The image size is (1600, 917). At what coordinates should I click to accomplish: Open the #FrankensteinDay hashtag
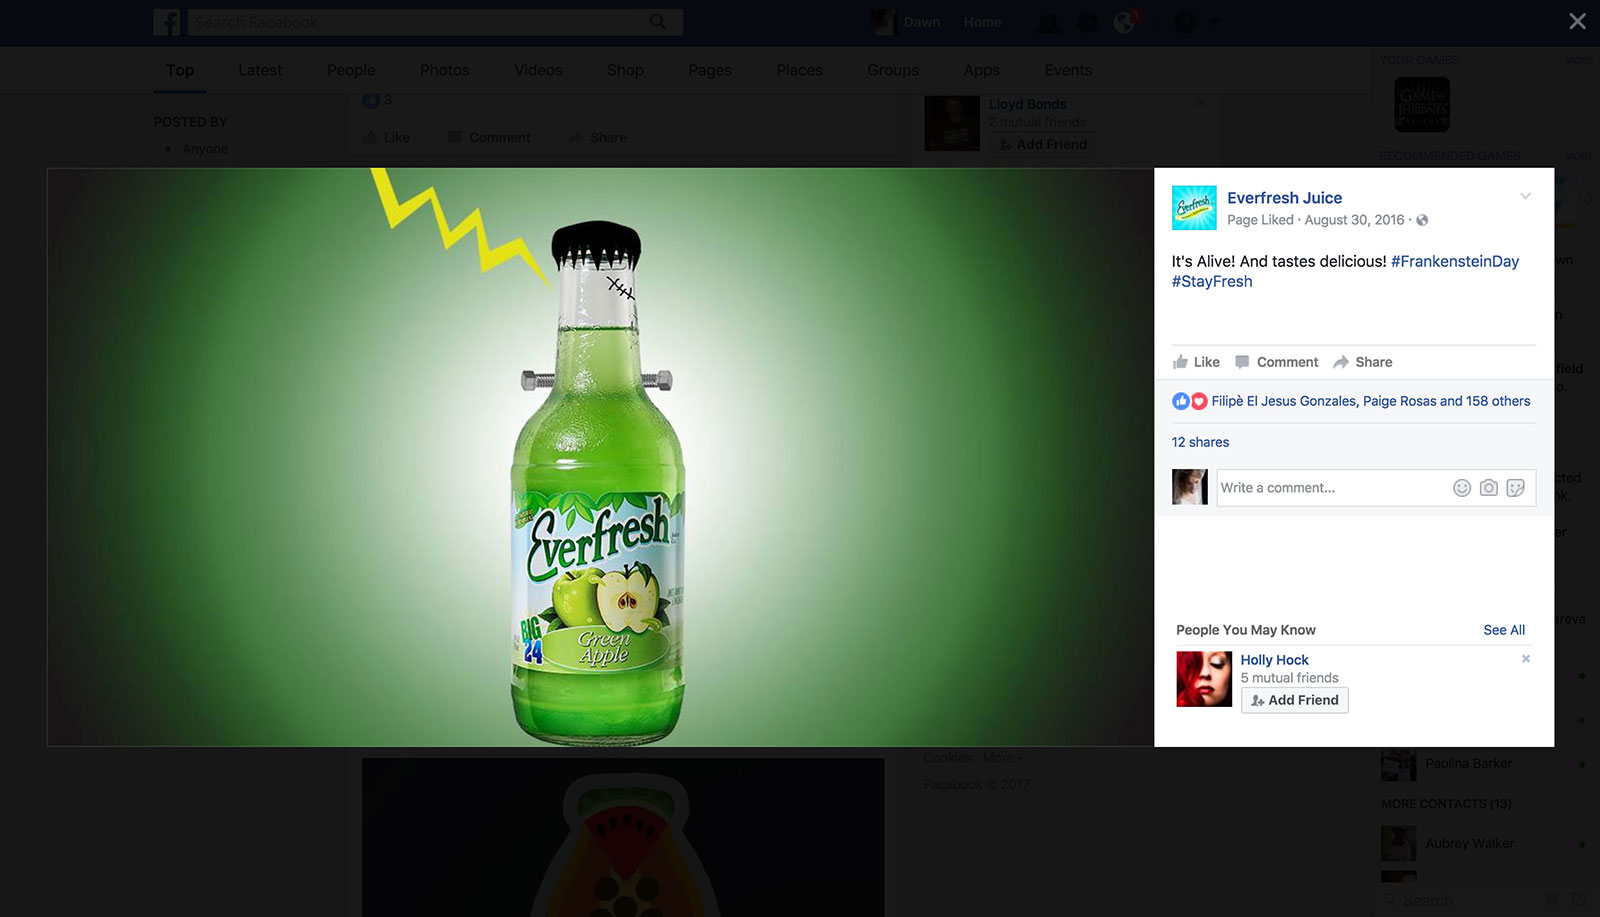1454,261
